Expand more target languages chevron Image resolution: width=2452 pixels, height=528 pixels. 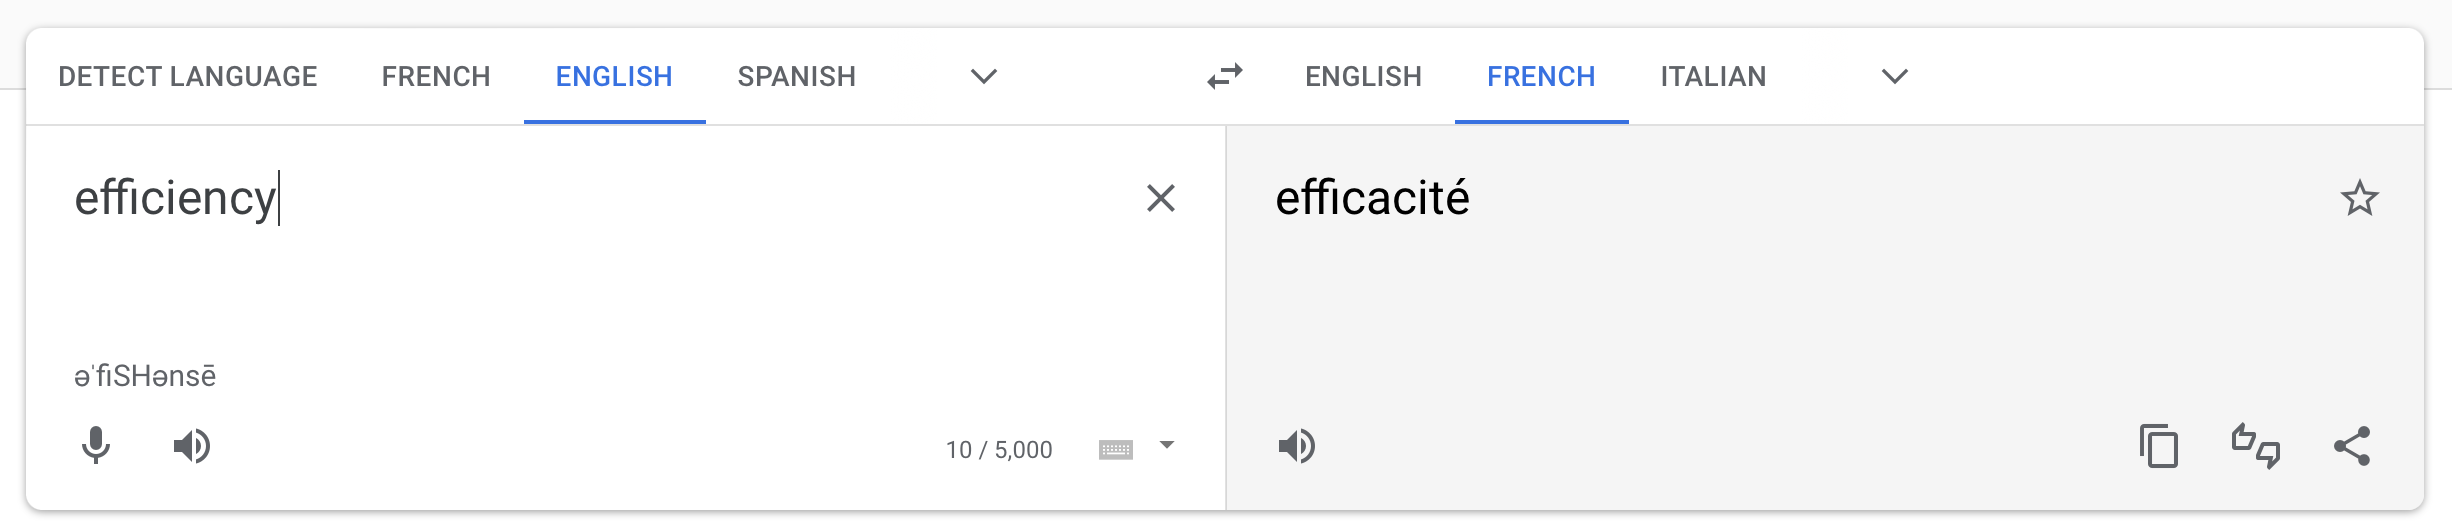pyautogui.click(x=1895, y=77)
